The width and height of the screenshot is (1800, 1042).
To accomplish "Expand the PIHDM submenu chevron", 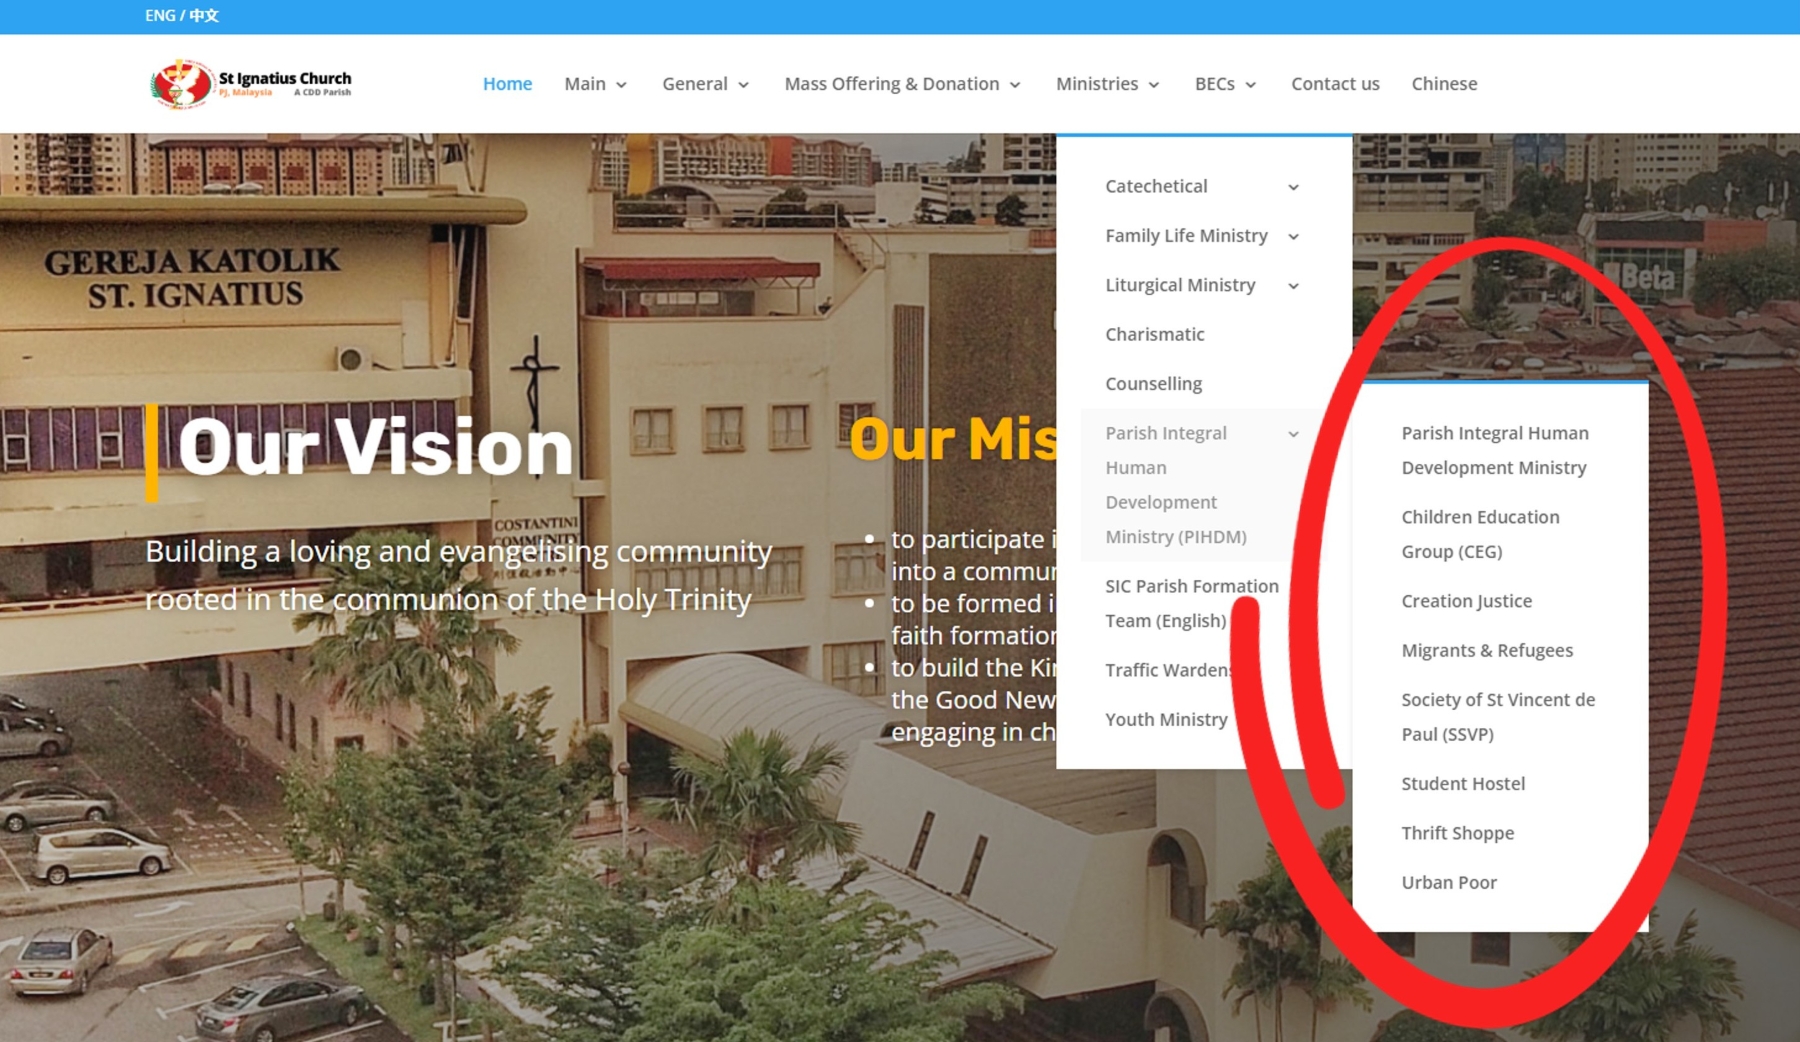I will (1293, 434).
